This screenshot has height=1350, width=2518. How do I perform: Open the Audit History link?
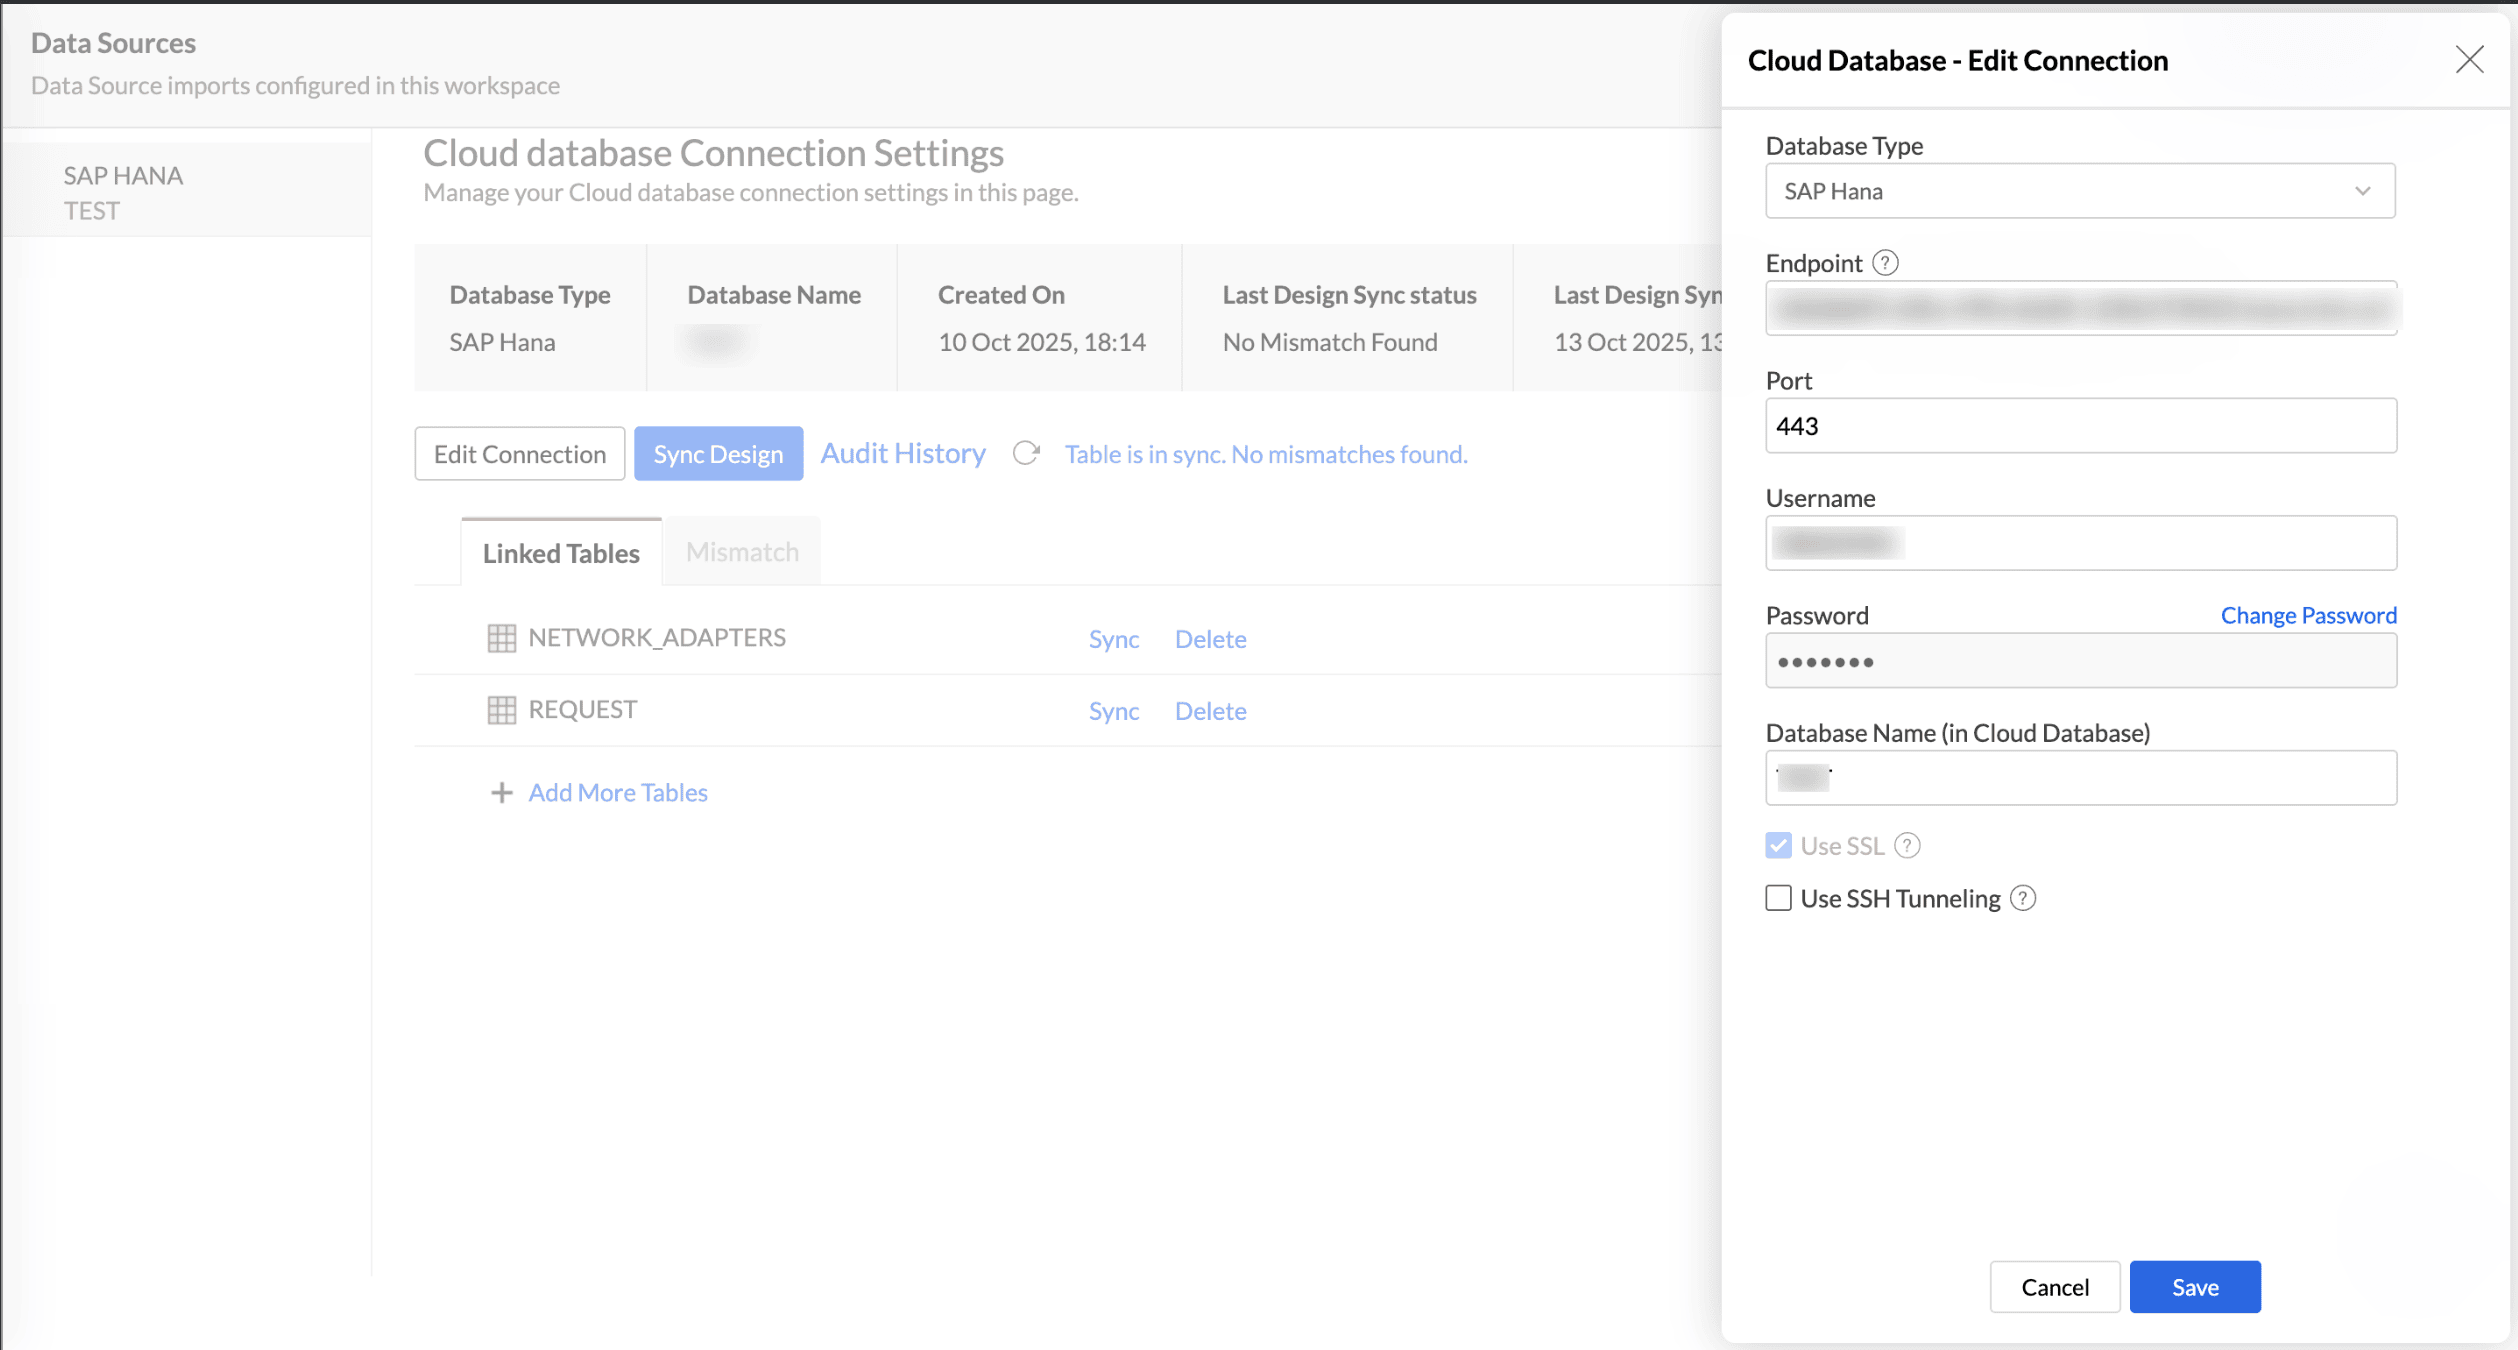point(903,453)
